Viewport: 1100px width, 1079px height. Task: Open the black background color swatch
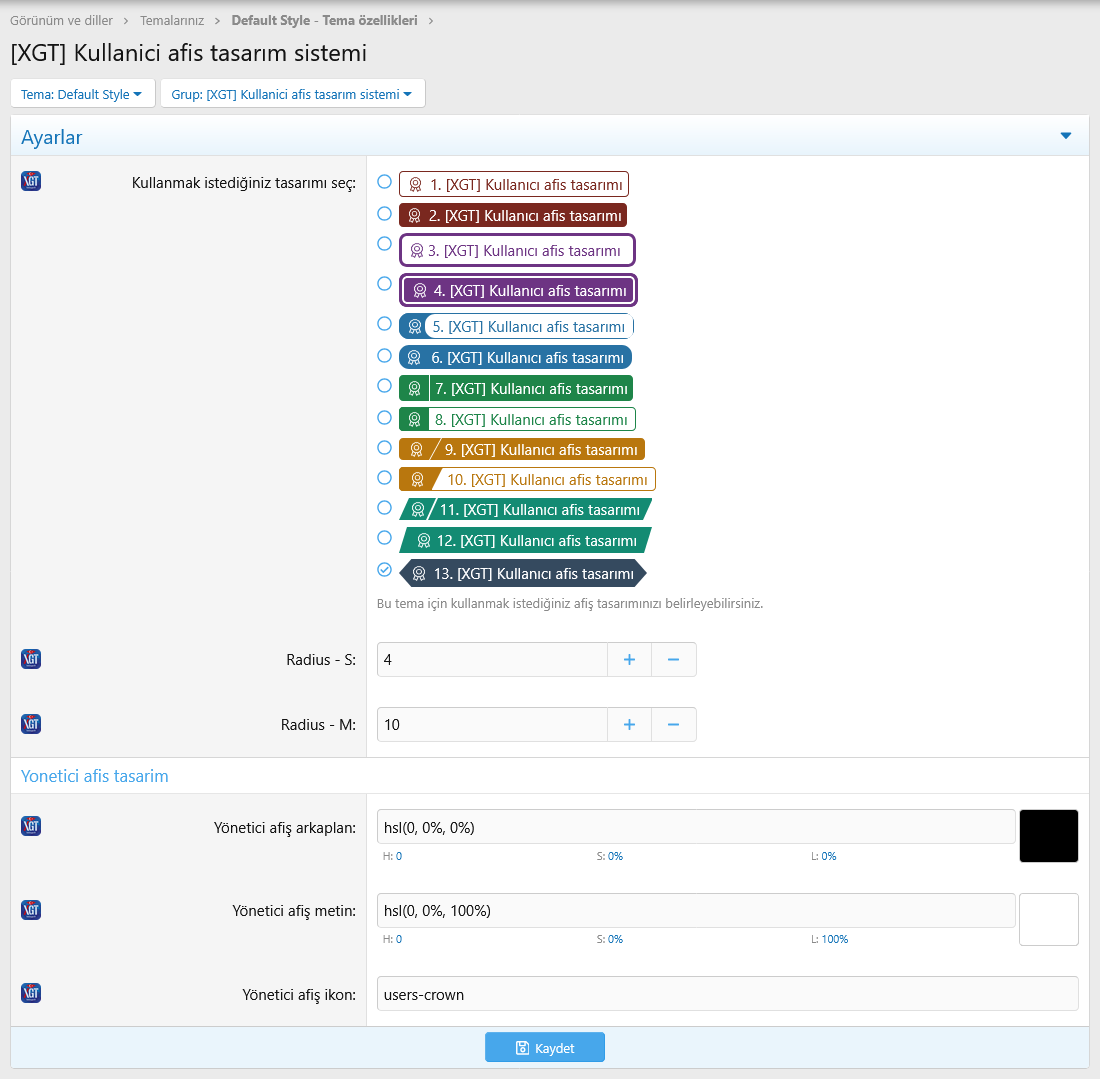[1048, 836]
